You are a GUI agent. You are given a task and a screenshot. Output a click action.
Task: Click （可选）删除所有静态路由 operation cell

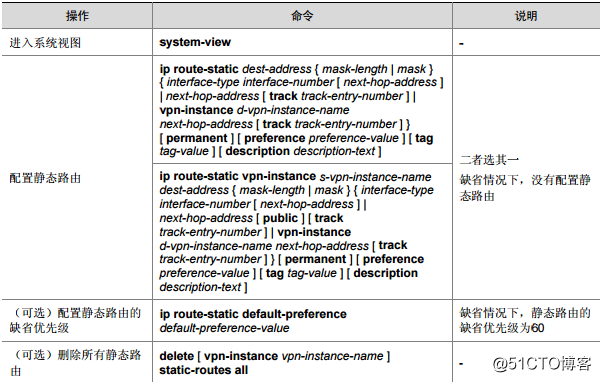(x=76, y=362)
